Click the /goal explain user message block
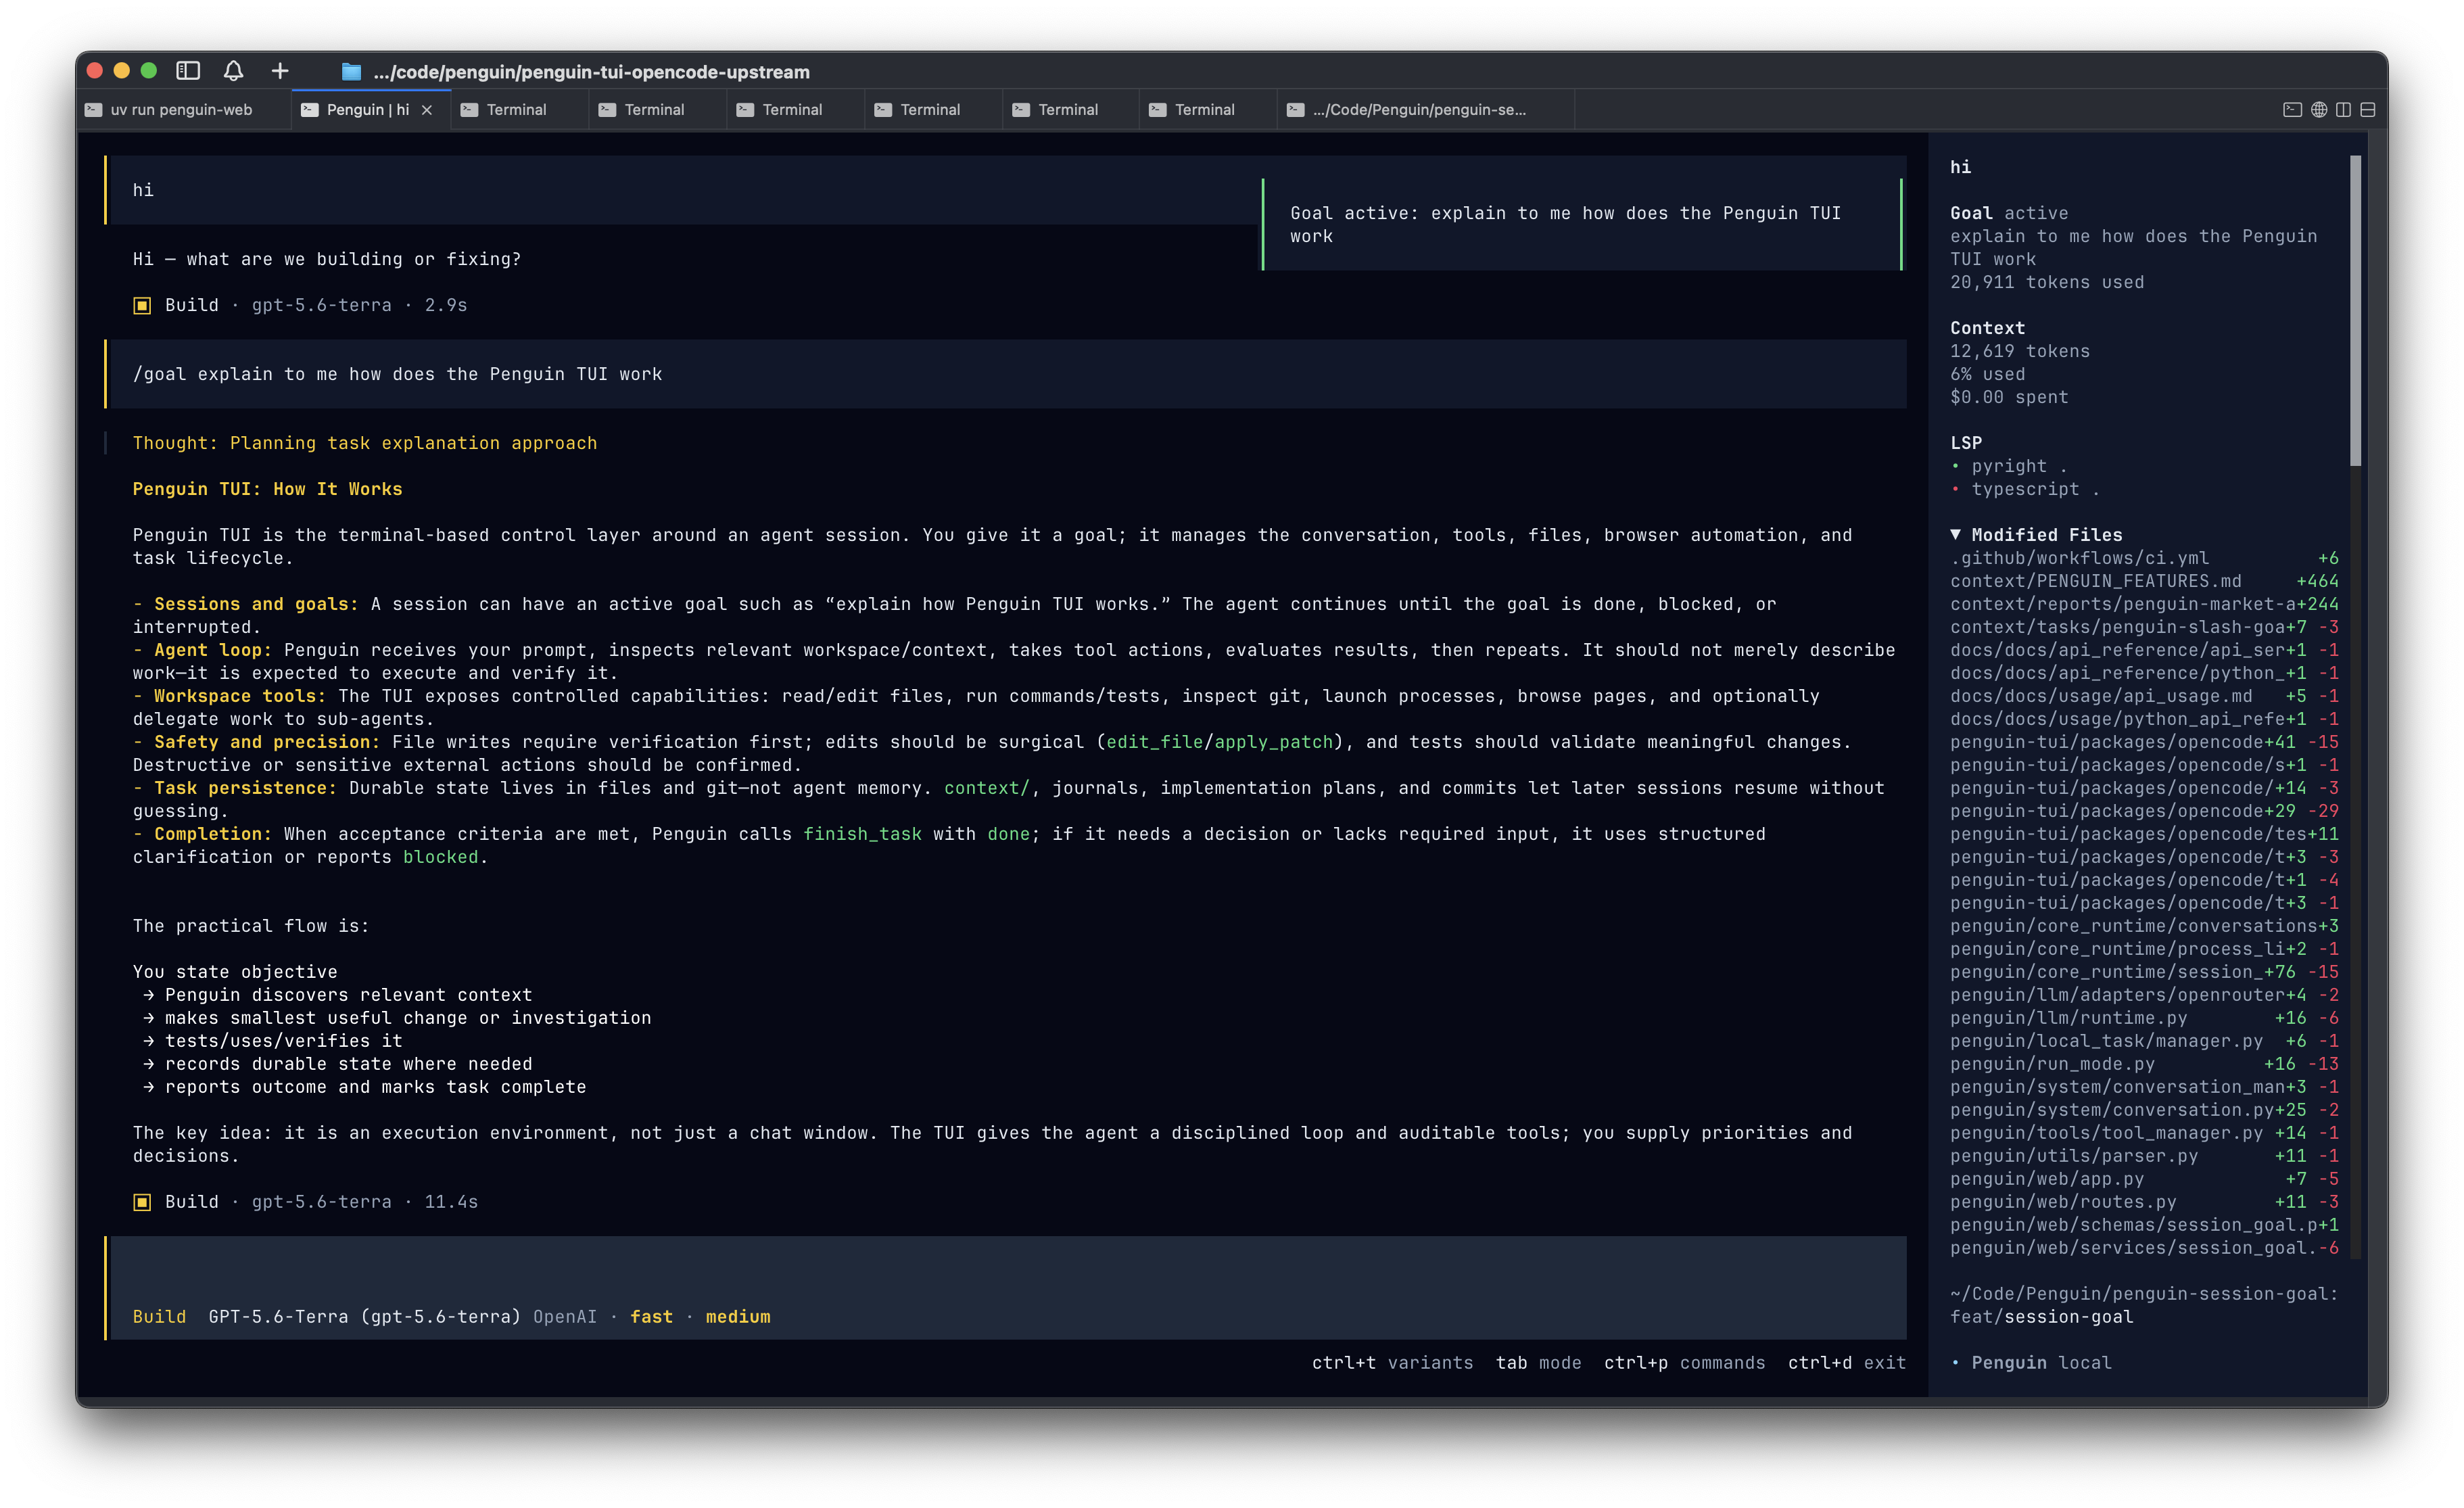 (1006, 374)
